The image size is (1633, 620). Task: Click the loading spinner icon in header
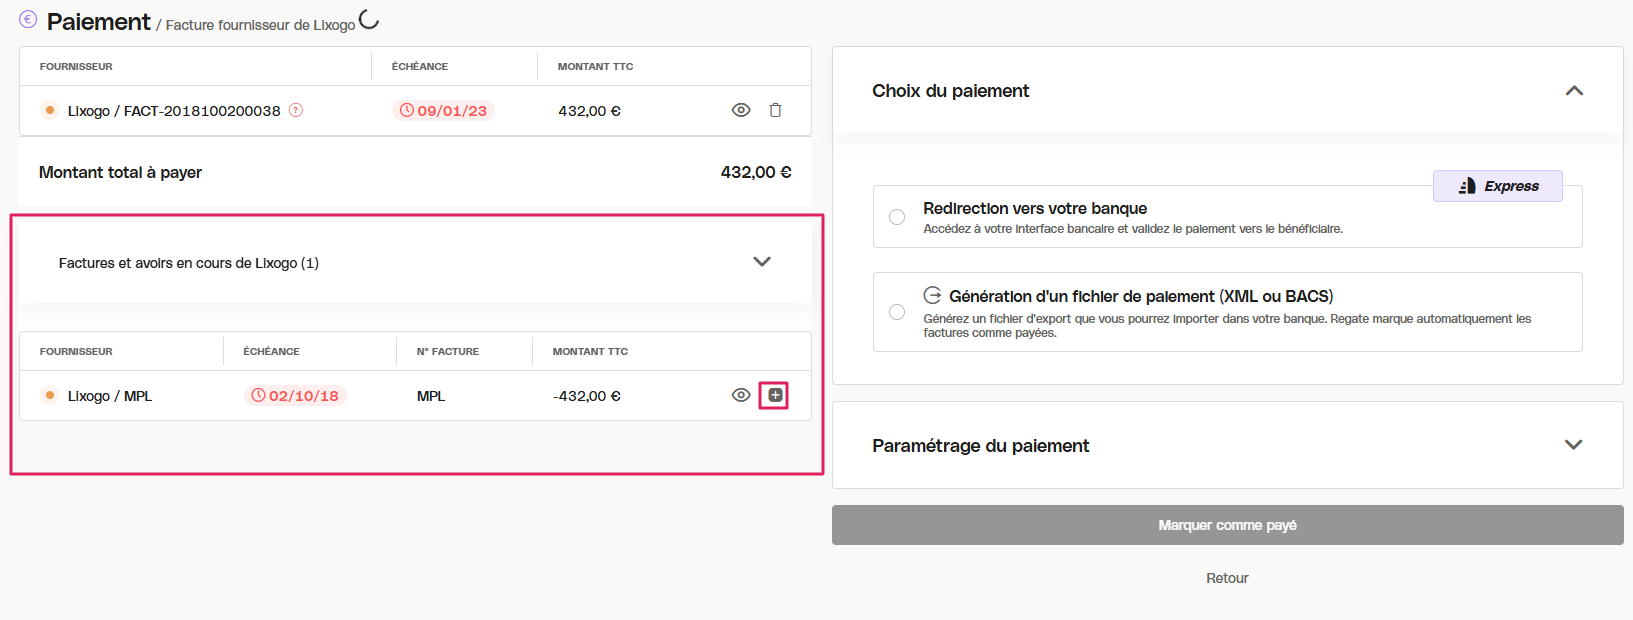coord(369,19)
